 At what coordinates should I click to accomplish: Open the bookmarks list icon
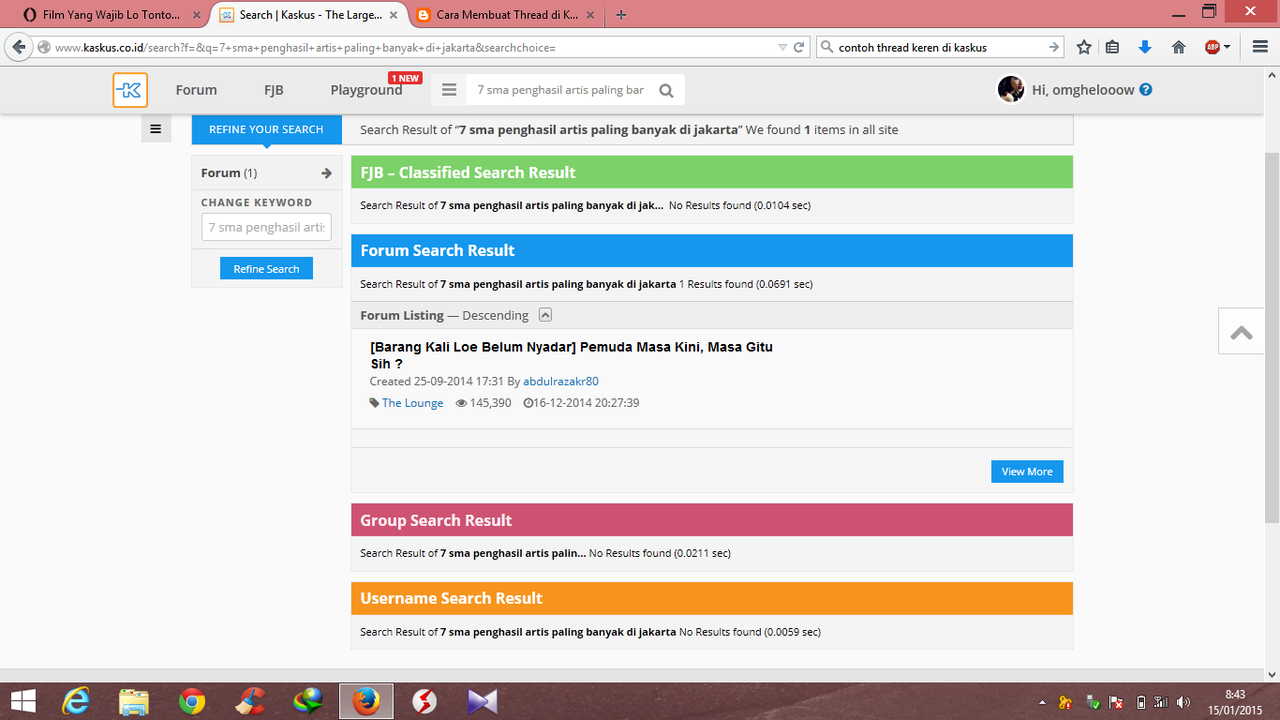coord(1112,47)
